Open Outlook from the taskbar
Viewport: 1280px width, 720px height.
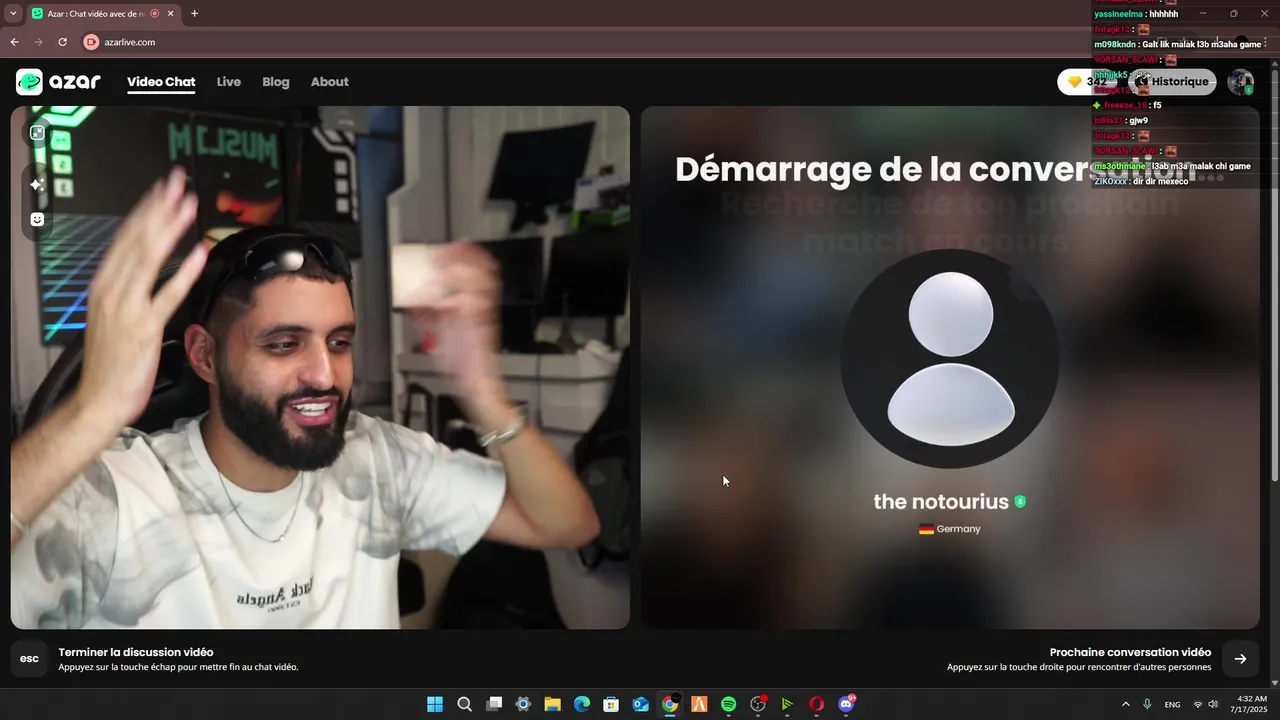(x=641, y=704)
